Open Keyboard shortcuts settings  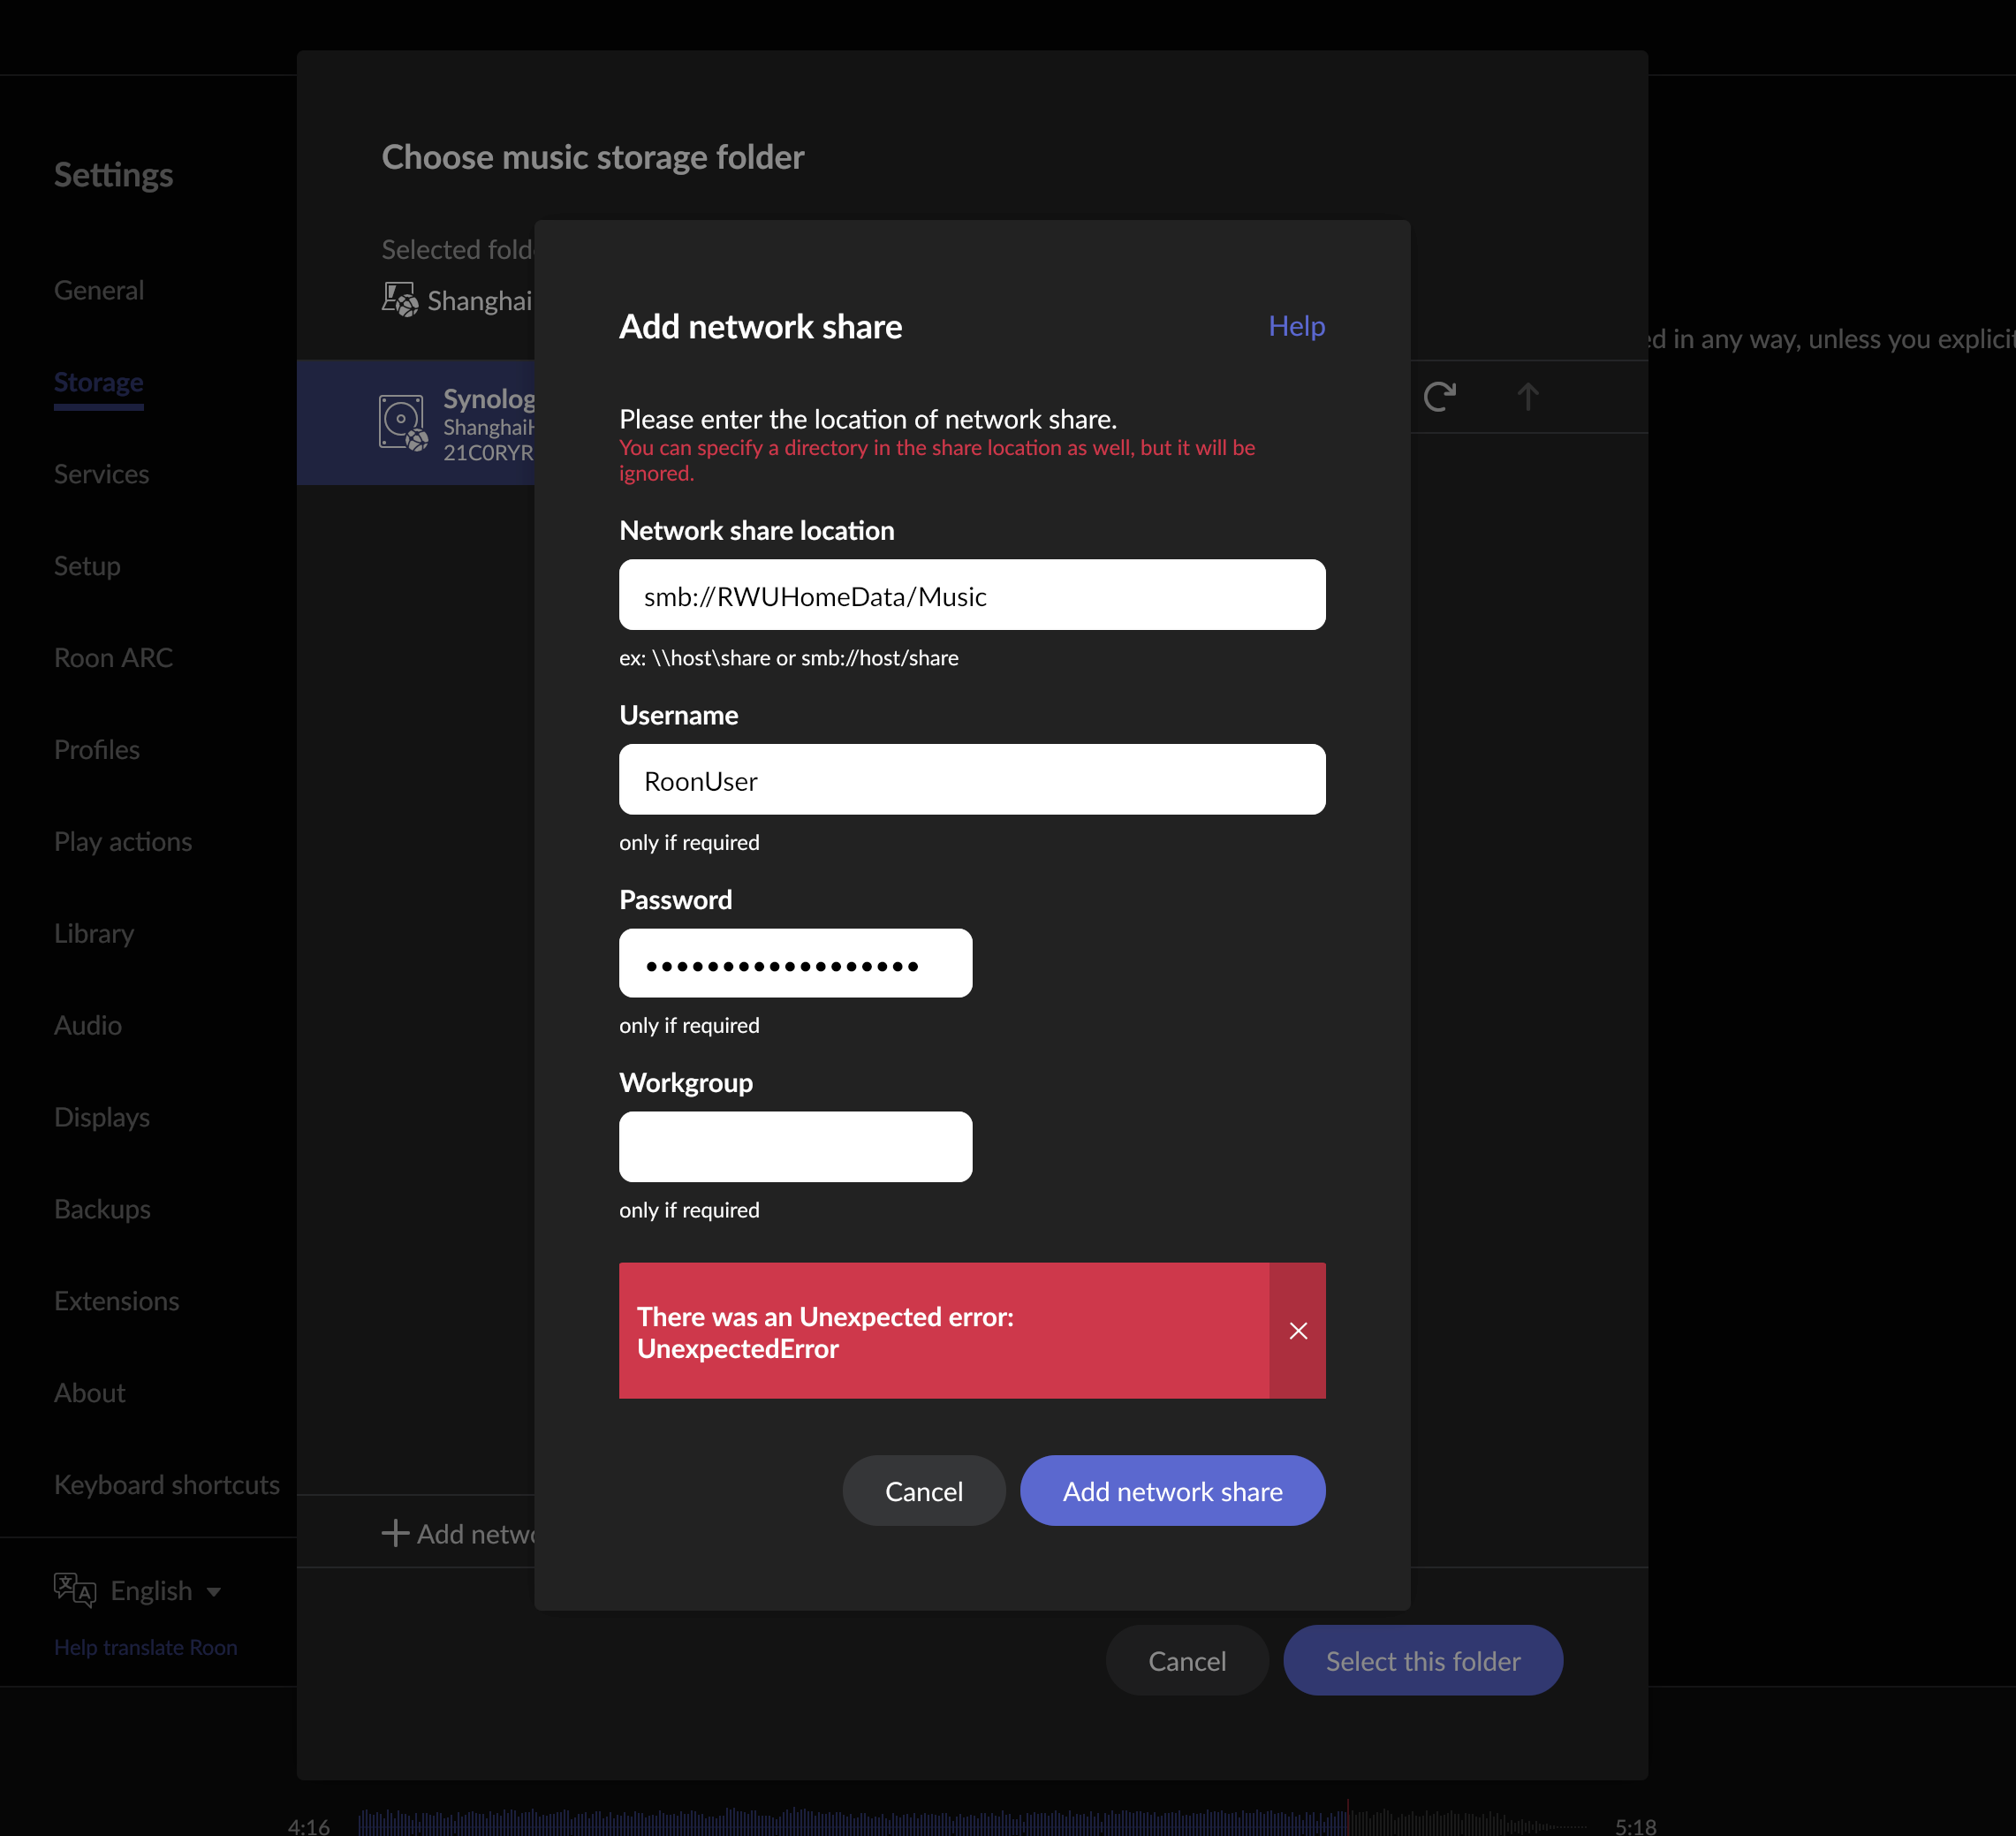tap(166, 1485)
